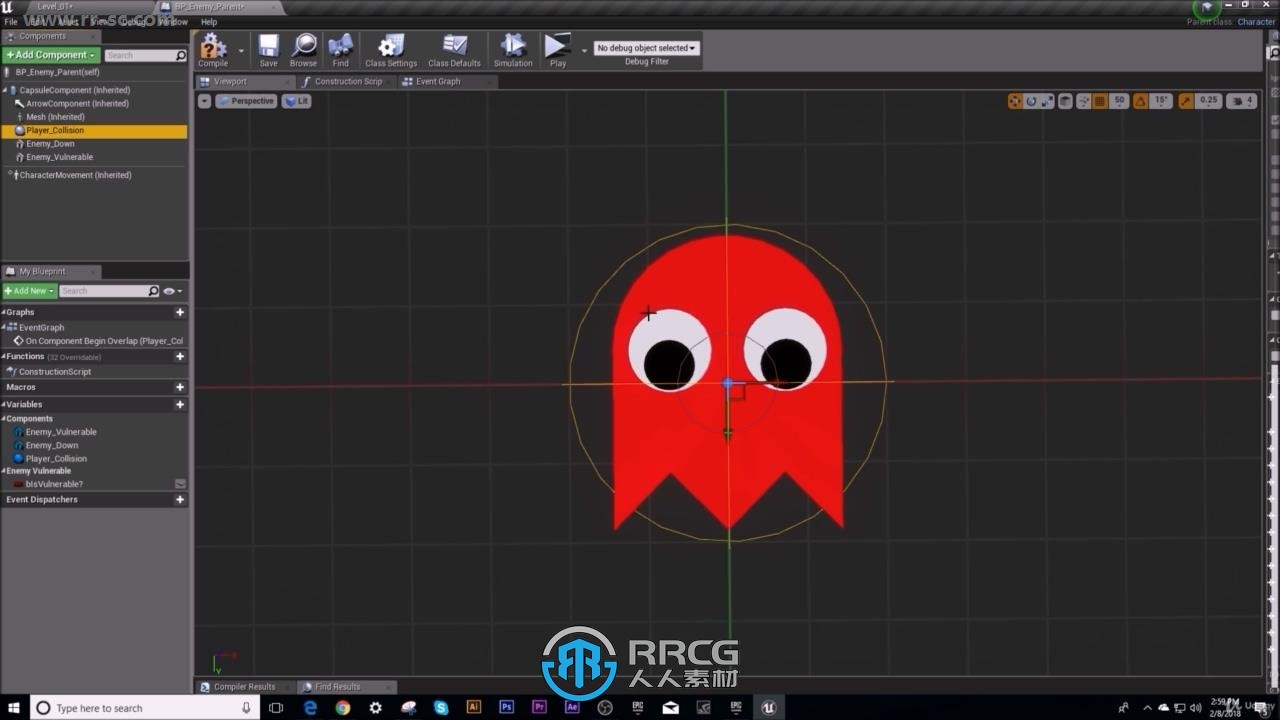
Task: Select ArrowComponent (Inherited) in Components
Action: [x=77, y=103]
